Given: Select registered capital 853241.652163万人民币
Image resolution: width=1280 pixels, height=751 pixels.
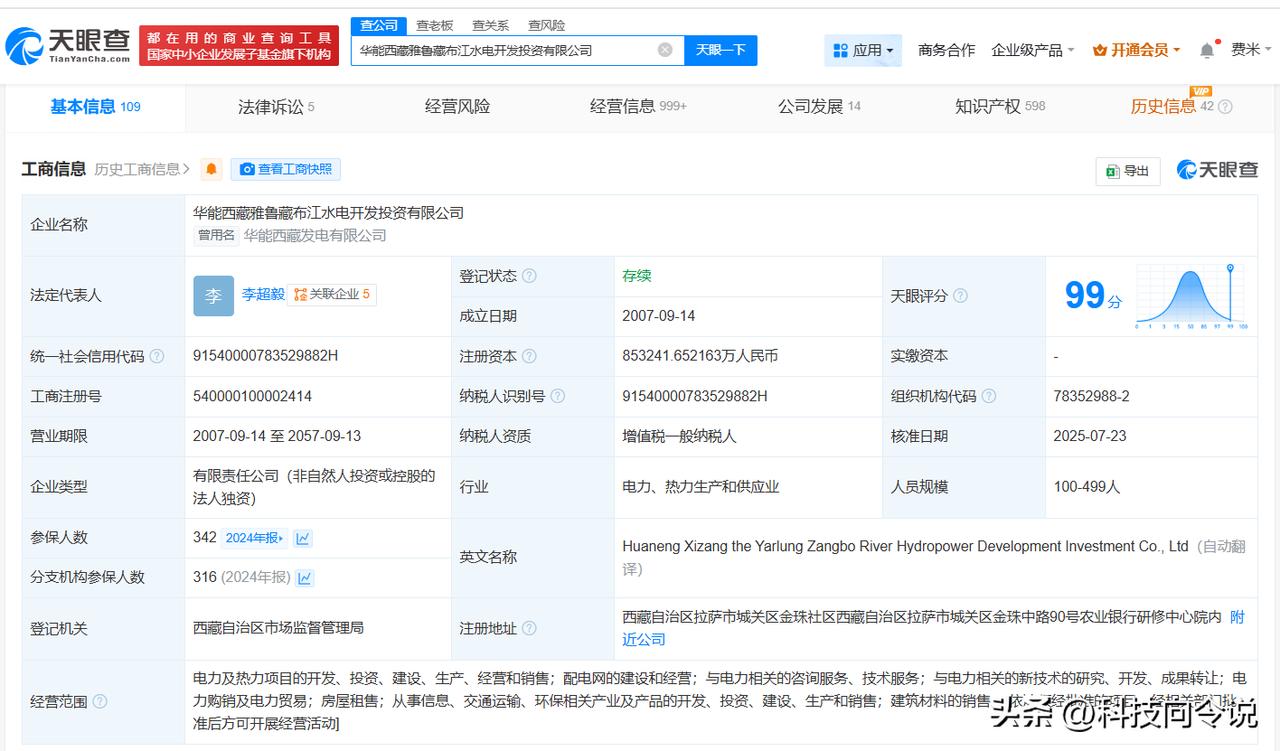Looking at the screenshot, I should click(700, 356).
